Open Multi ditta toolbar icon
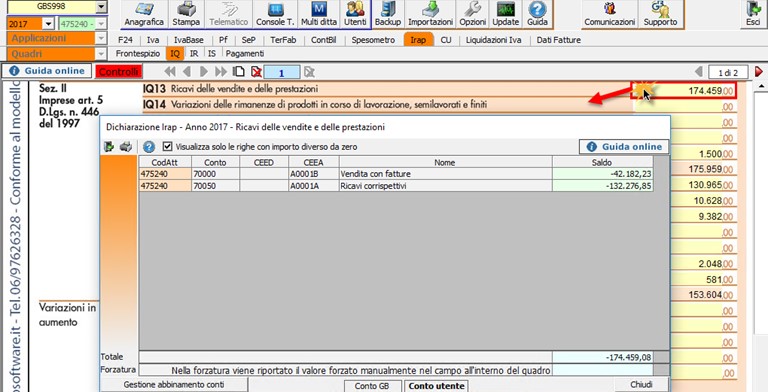768x392 pixels. 319,14
